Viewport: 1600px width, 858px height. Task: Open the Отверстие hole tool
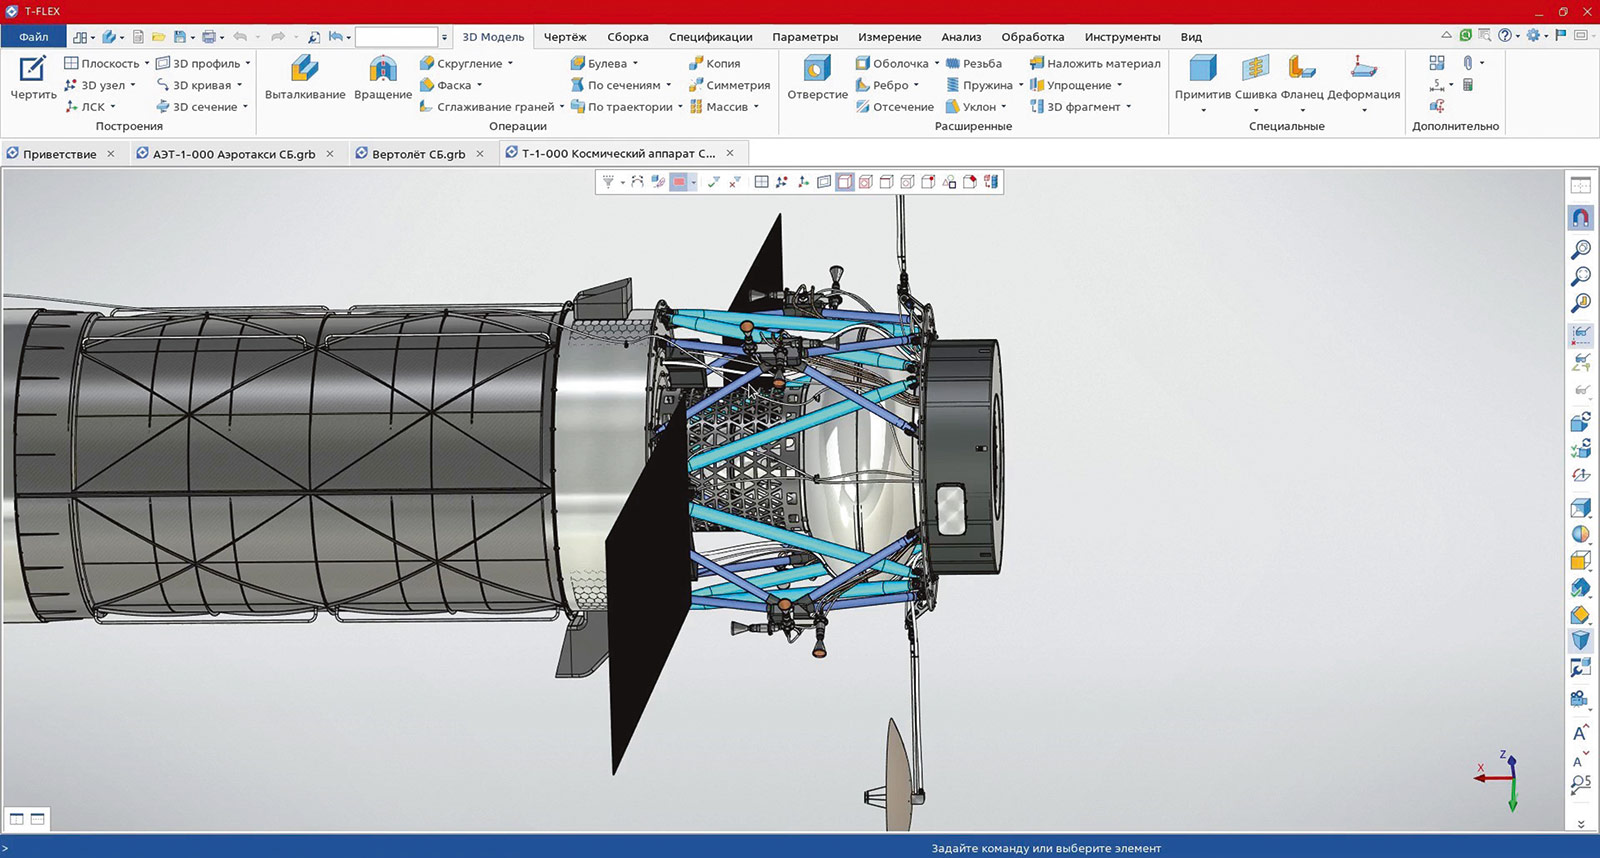point(817,70)
